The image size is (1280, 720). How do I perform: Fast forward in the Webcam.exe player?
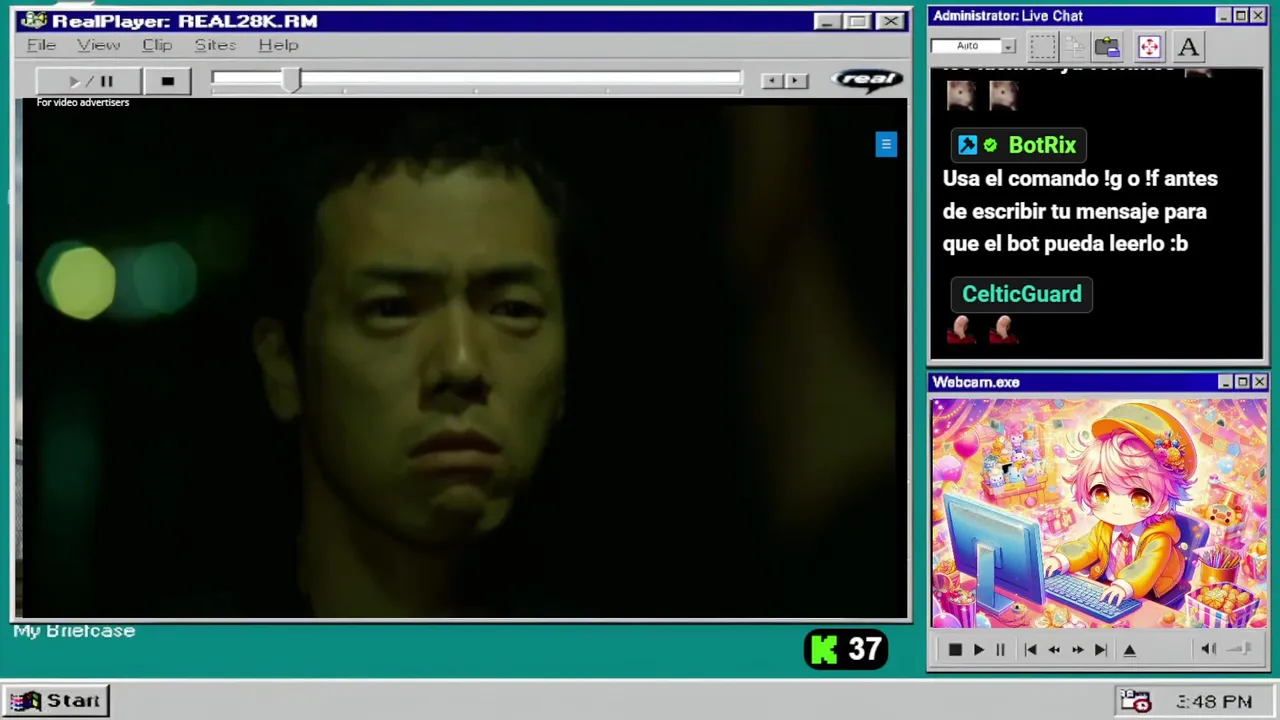(x=1077, y=650)
